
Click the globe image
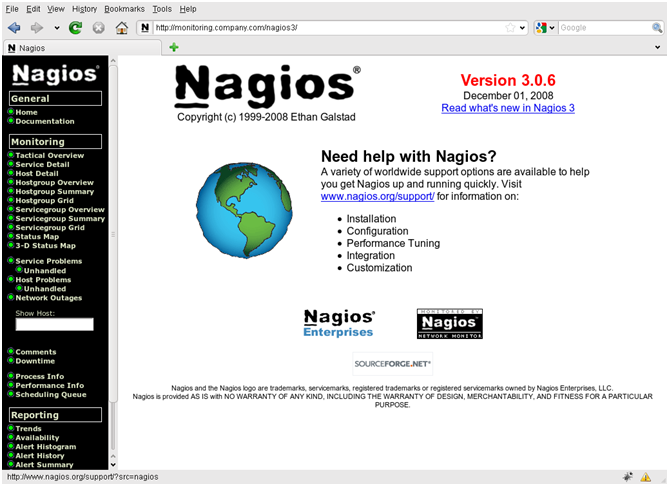pyautogui.click(x=244, y=210)
